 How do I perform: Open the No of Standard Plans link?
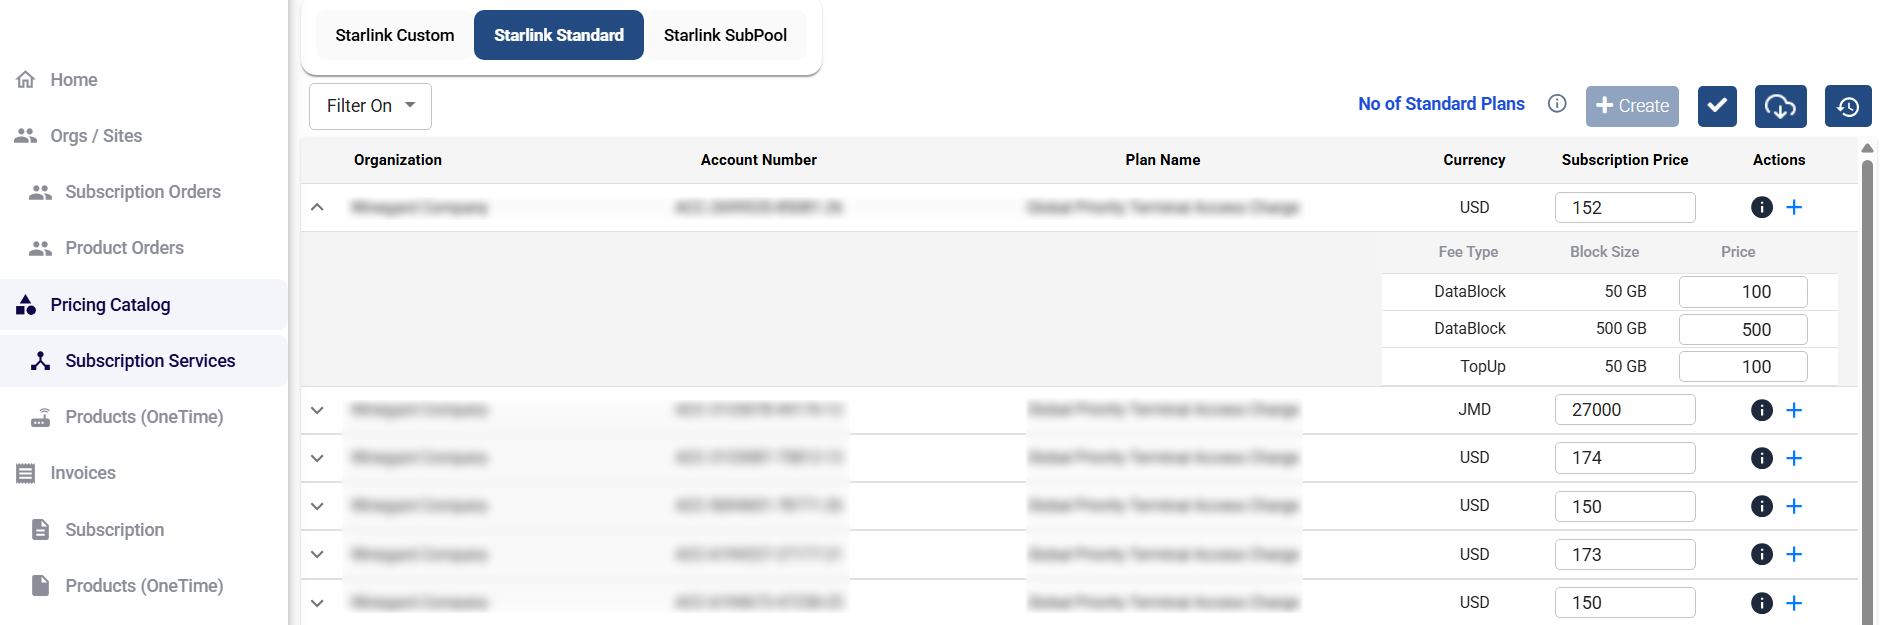coord(1441,104)
